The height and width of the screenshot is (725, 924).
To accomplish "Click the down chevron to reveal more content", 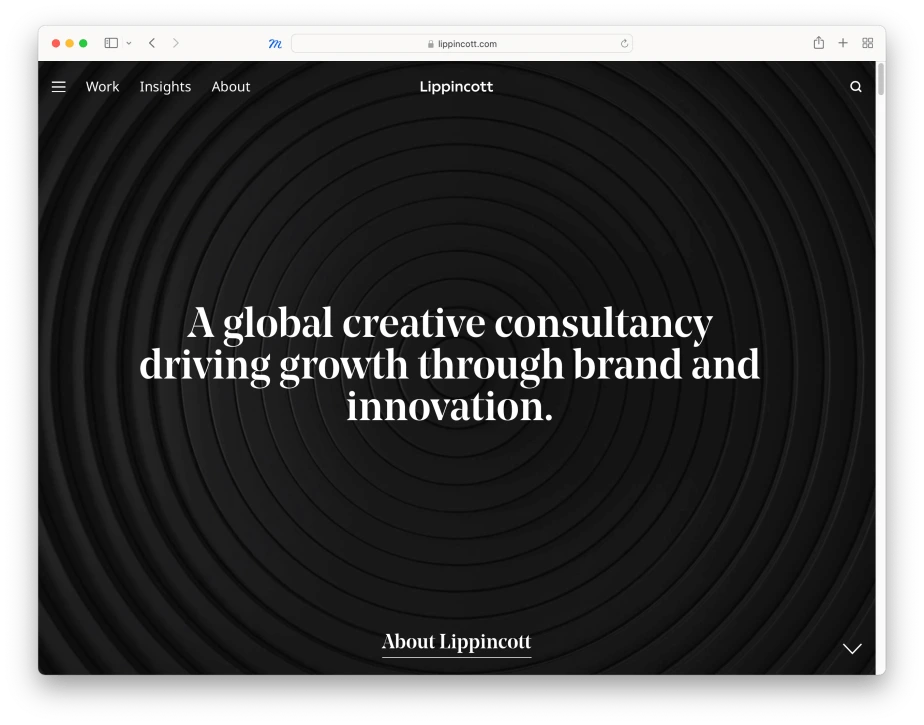I will click(x=852, y=648).
